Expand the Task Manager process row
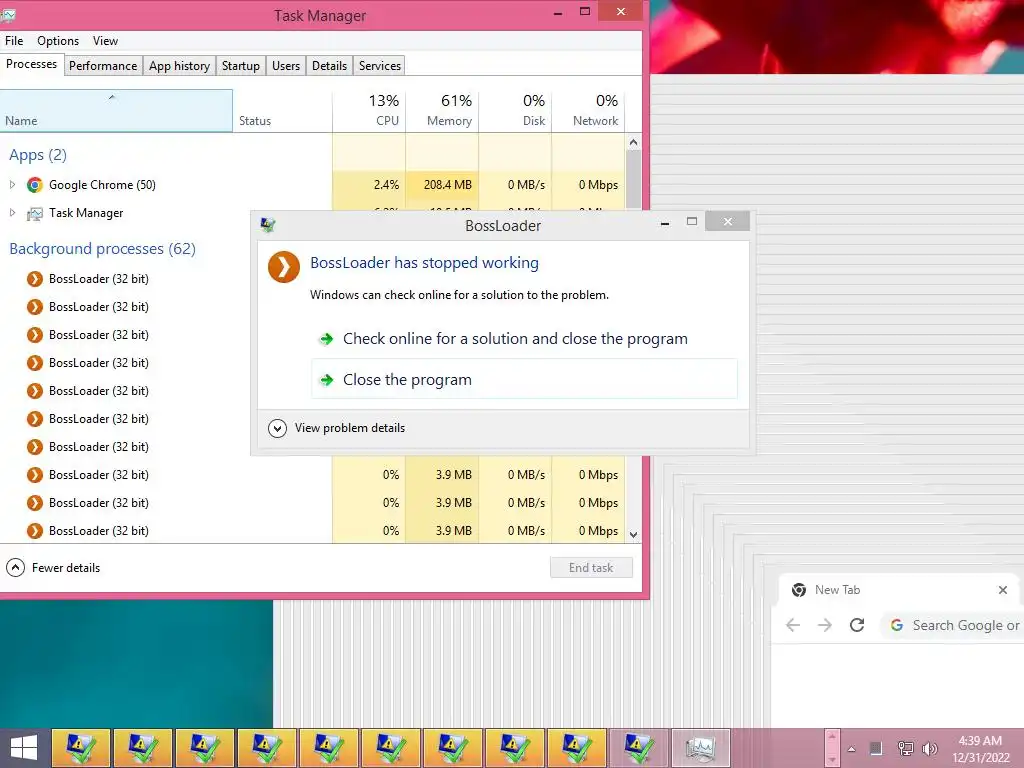 [12, 213]
